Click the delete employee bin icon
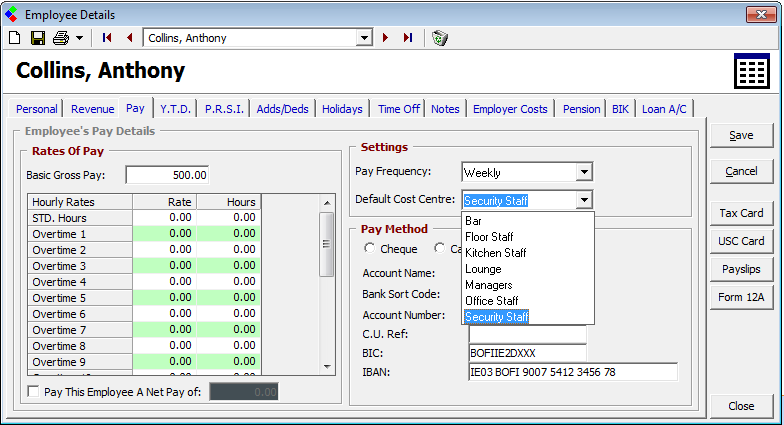Image resolution: width=784 pixels, height=425 pixels. (x=439, y=38)
